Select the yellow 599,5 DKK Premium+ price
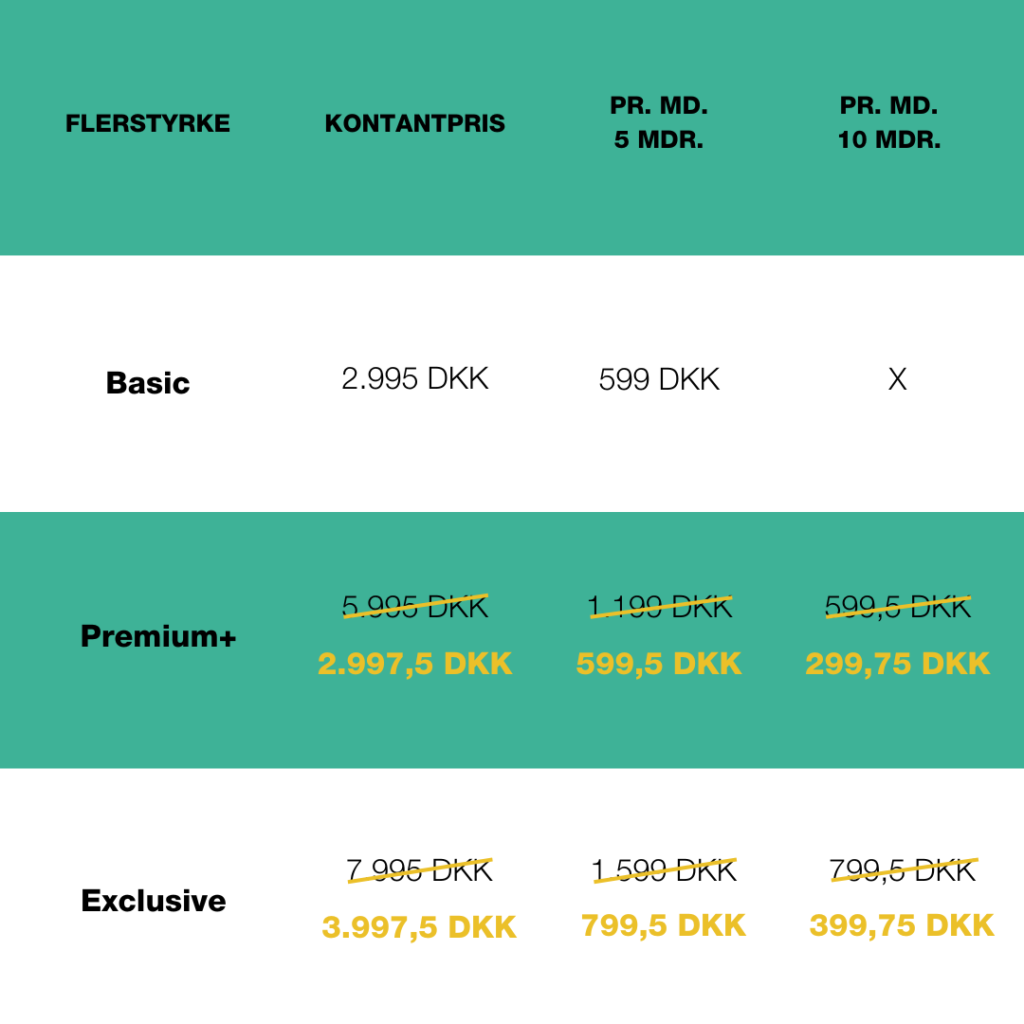This screenshot has width=1024, height=1024. pyautogui.click(x=659, y=664)
